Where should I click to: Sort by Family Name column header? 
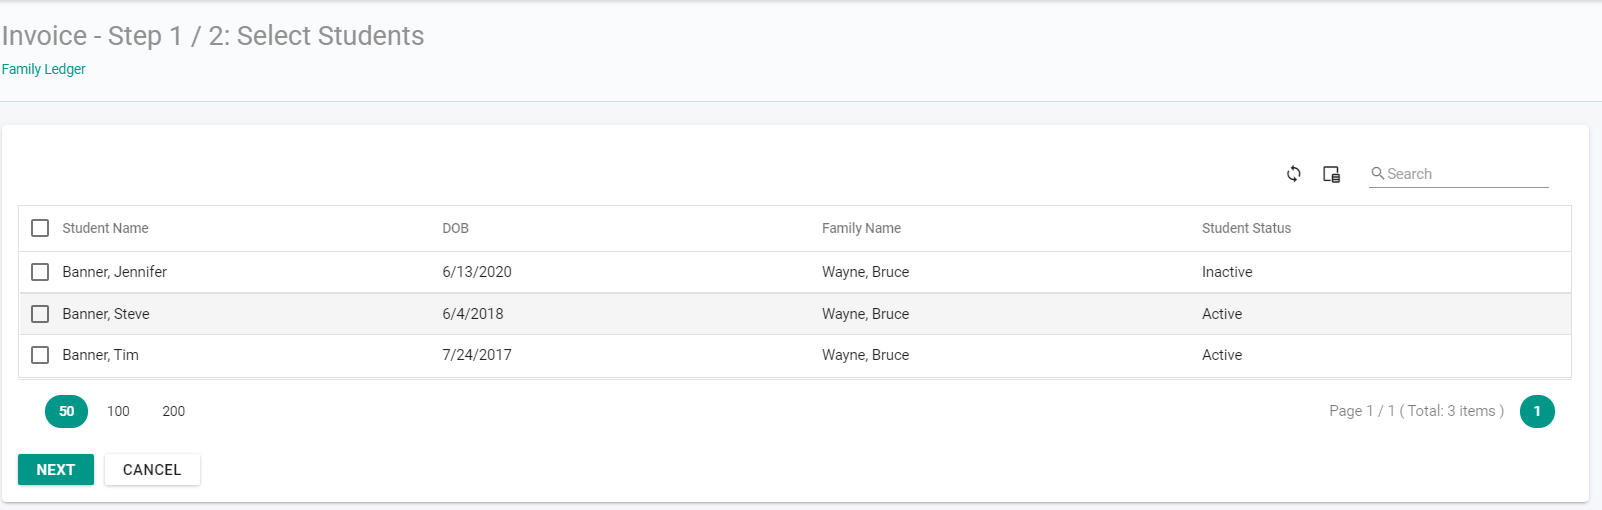point(861,228)
